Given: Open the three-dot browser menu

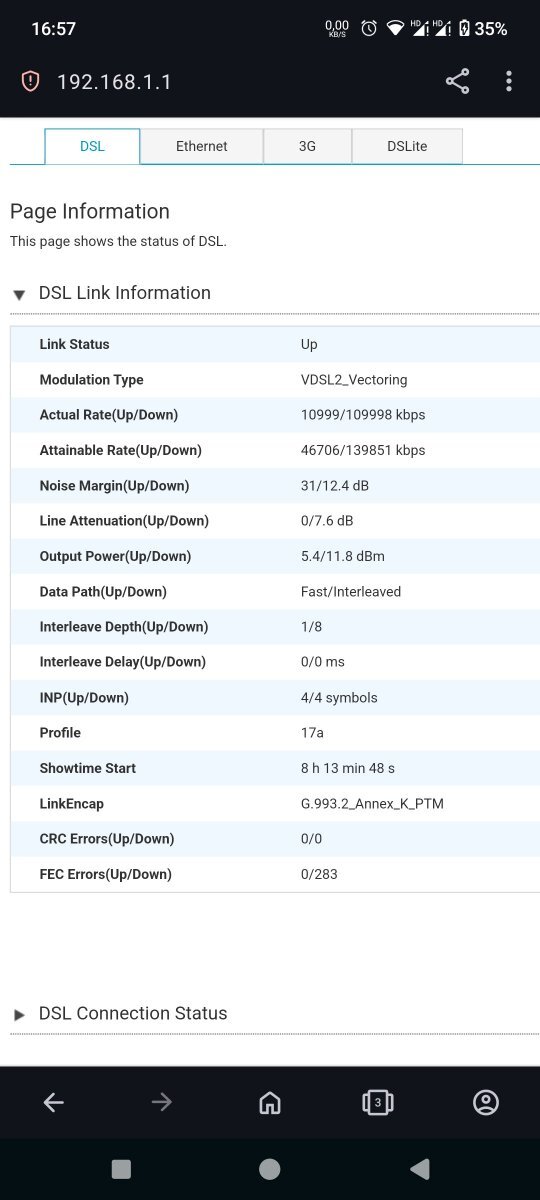Looking at the screenshot, I should [x=509, y=82].
